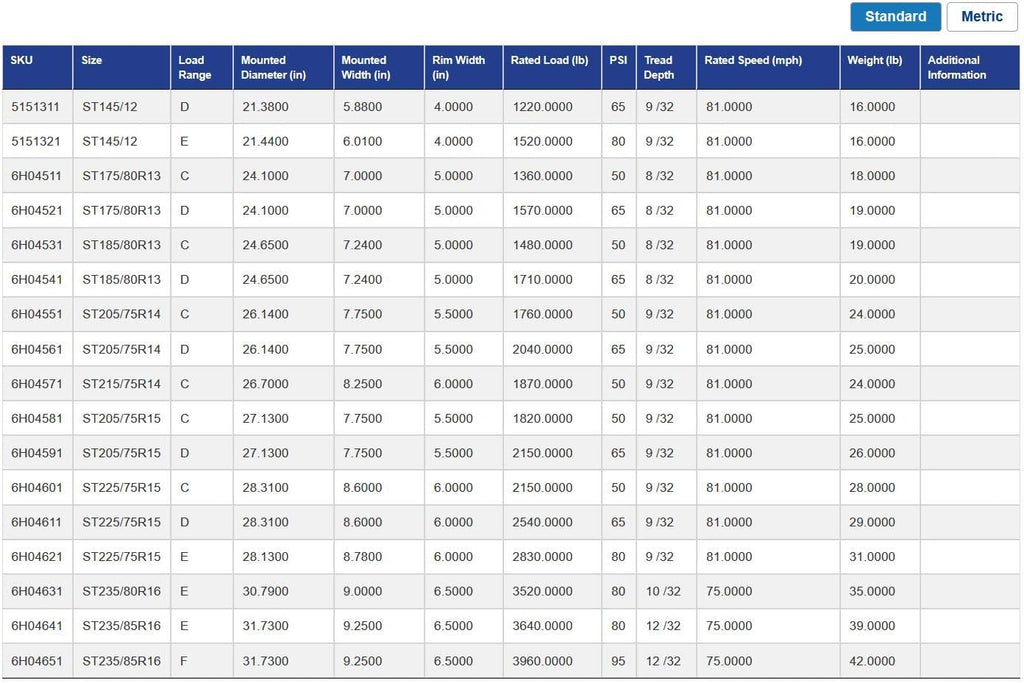Select SKU 6H04581 cell
This screenshot has width=1024, height=683.
coord(37,419)
